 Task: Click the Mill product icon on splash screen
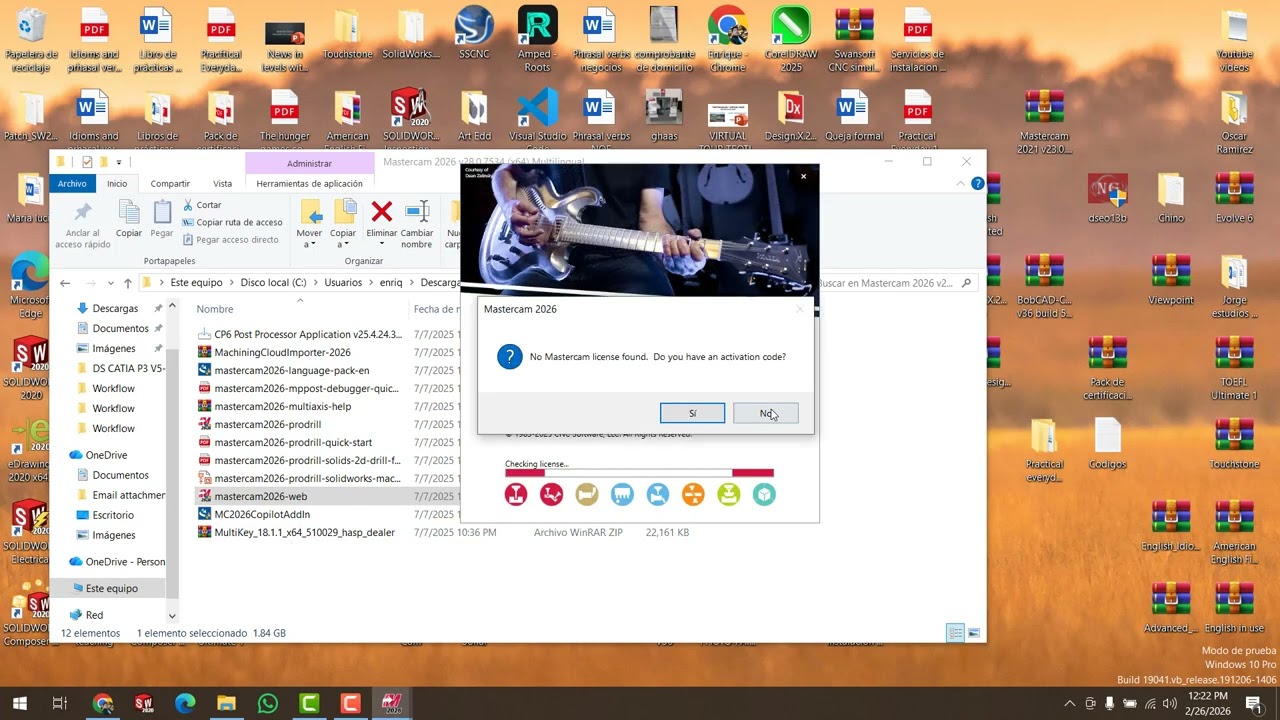pos(516,494)
